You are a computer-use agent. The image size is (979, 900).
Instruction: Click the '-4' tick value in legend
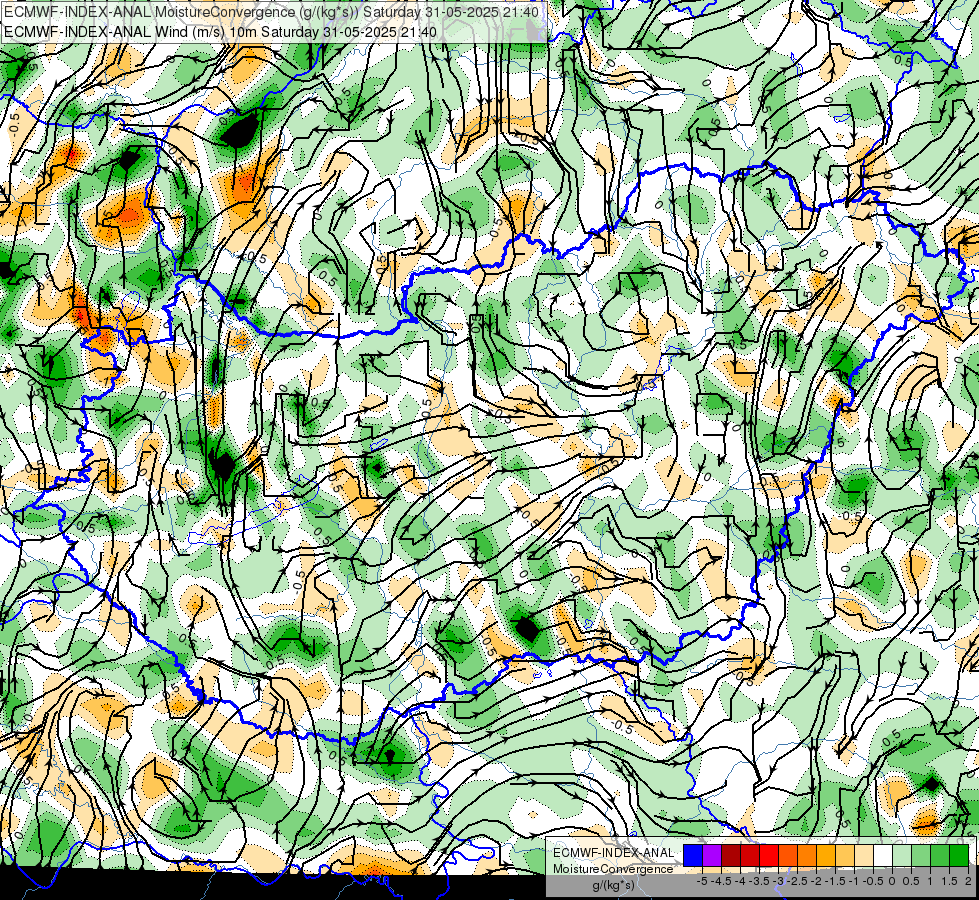pyautogui.click(x=740, y=881)
